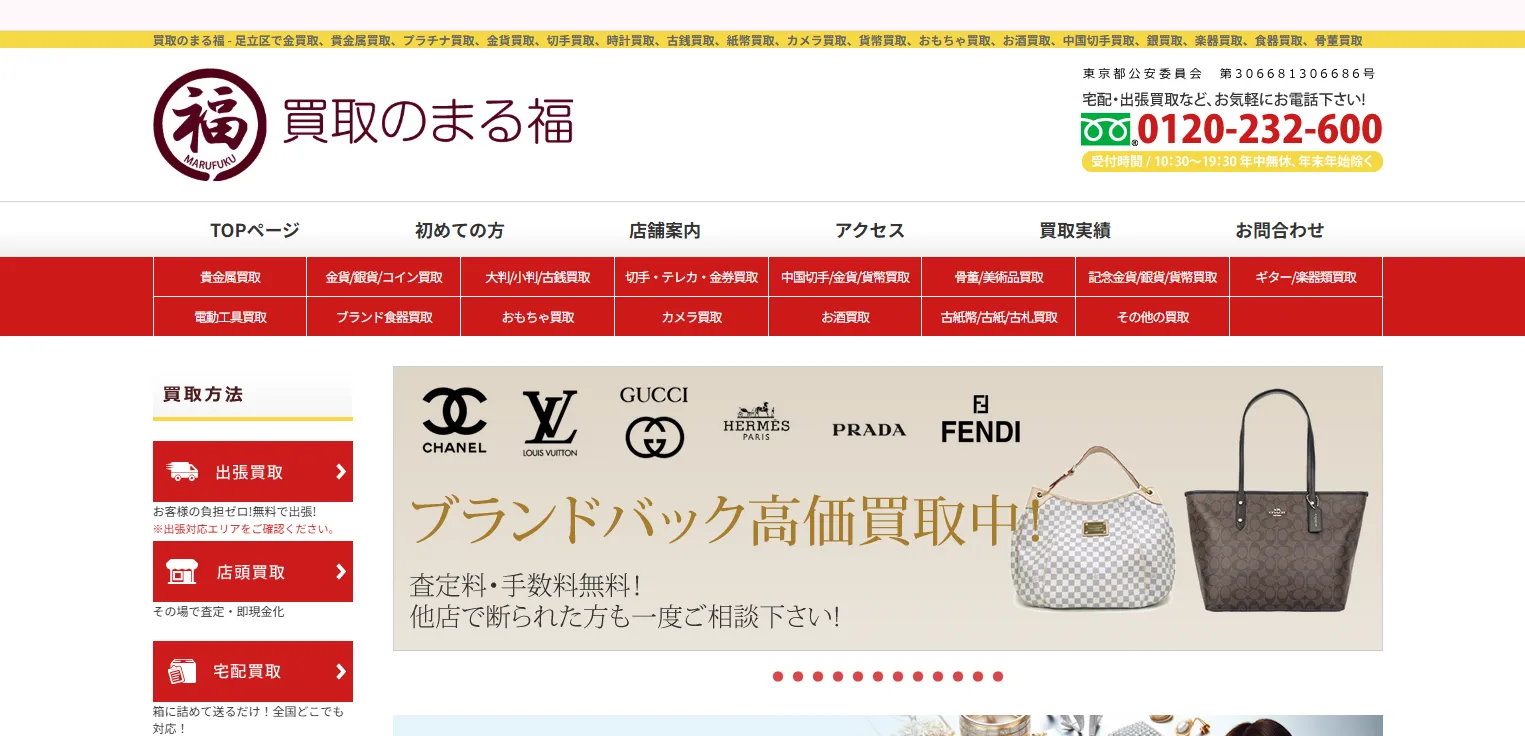
Task: Click the Chanel logo in the banner
Action: click(x=454, y=421)
